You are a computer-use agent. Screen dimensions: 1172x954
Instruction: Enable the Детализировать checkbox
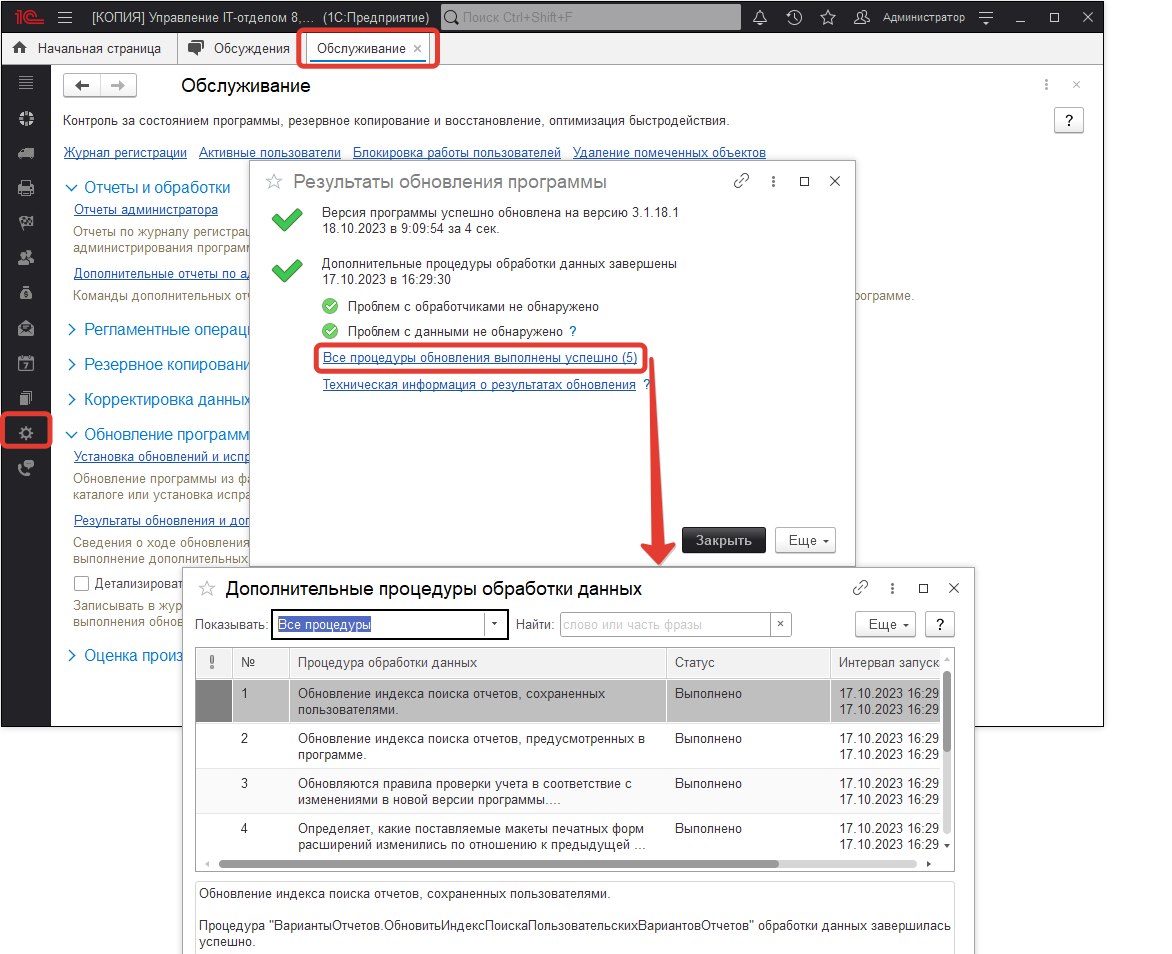(x=81, y=583)
